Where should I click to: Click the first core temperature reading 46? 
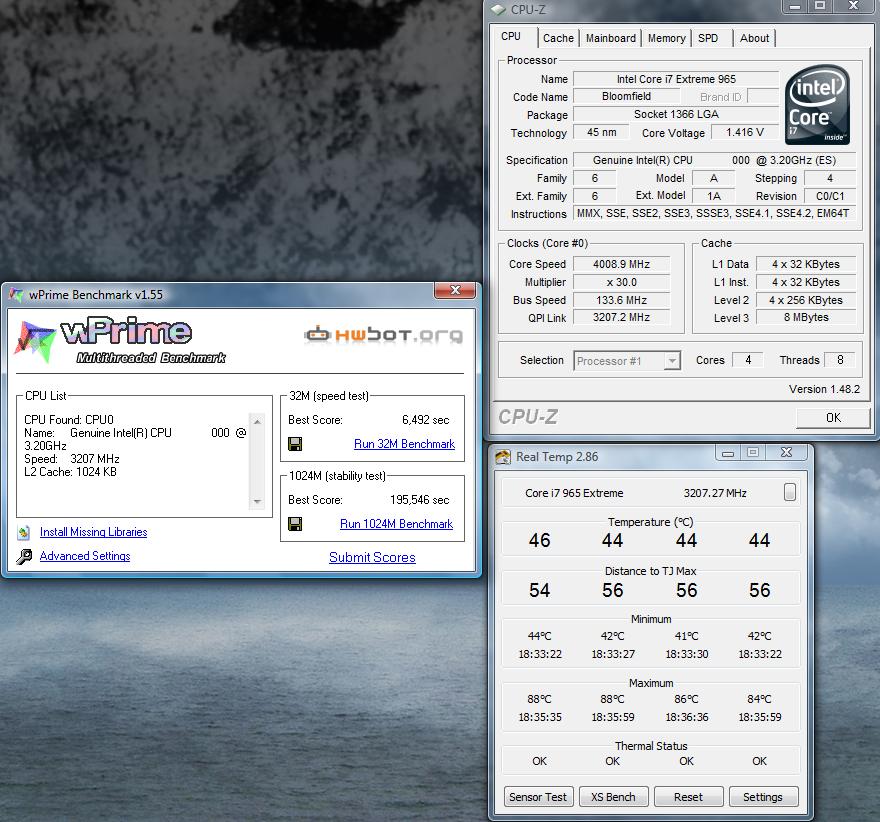coord(539,540)
